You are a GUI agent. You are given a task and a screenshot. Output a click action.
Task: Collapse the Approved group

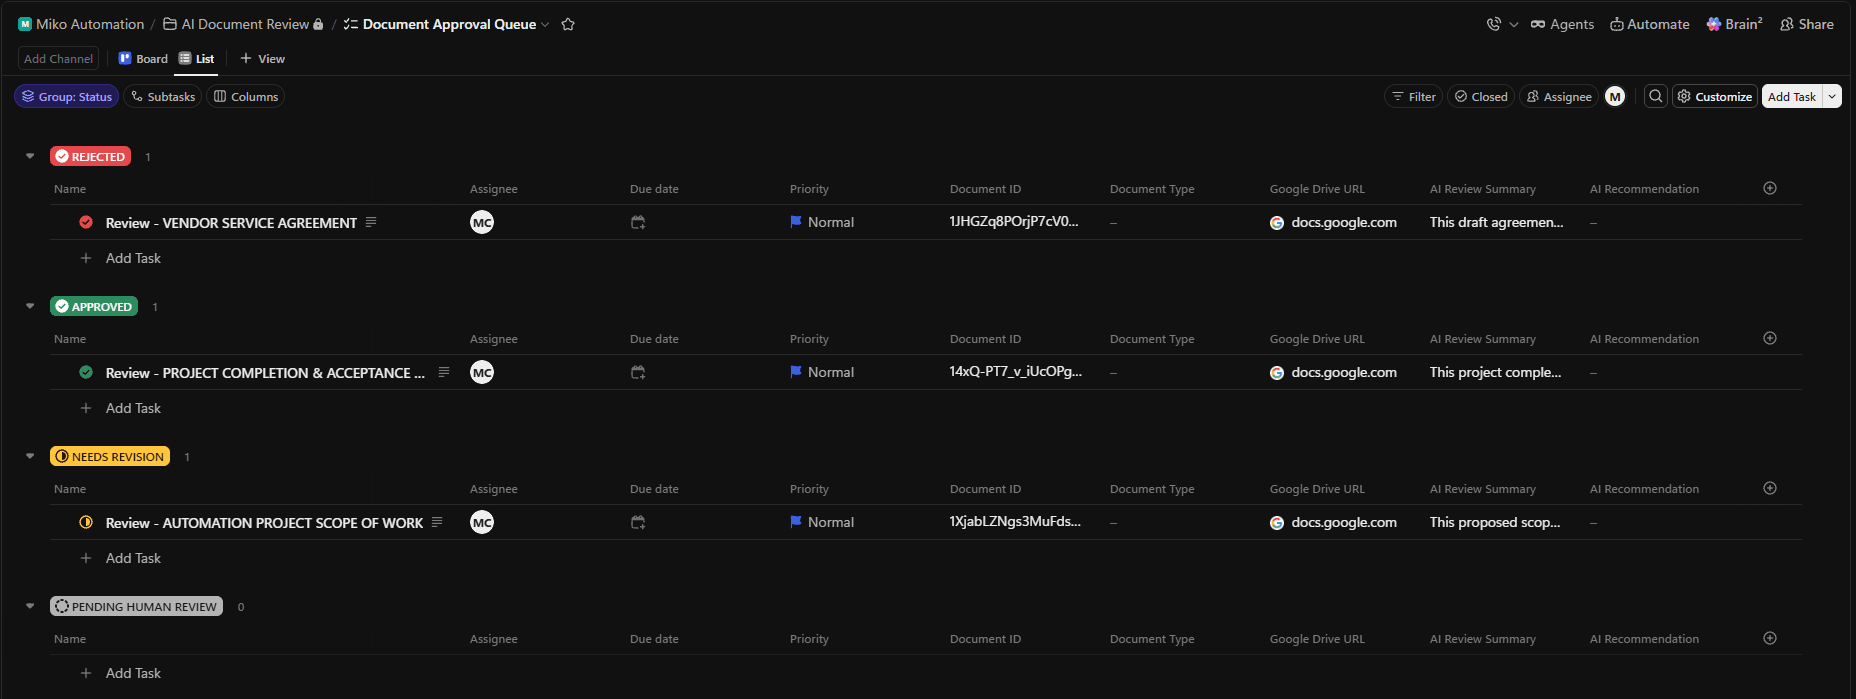30,306
